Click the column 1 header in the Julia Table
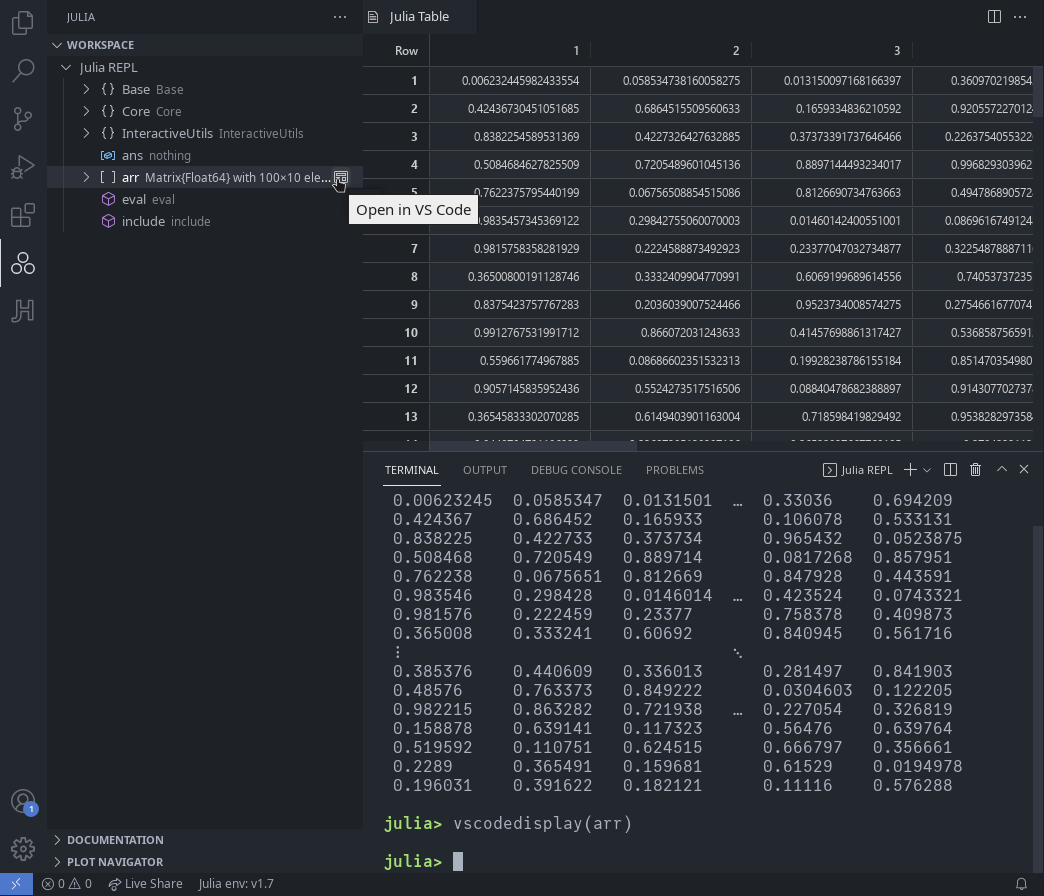The height and width of the screenshot is (896, 1044). point(576,50)
